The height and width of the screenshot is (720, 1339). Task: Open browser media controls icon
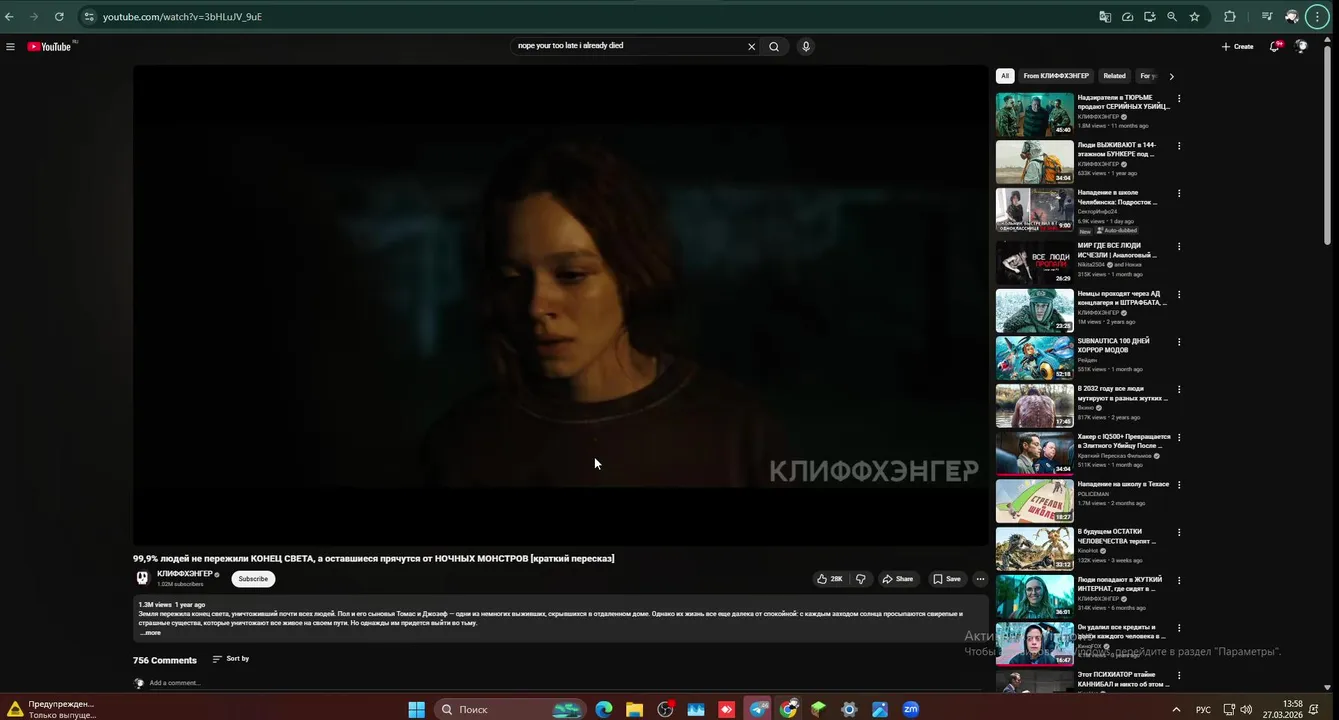(x=1267, y=16)
